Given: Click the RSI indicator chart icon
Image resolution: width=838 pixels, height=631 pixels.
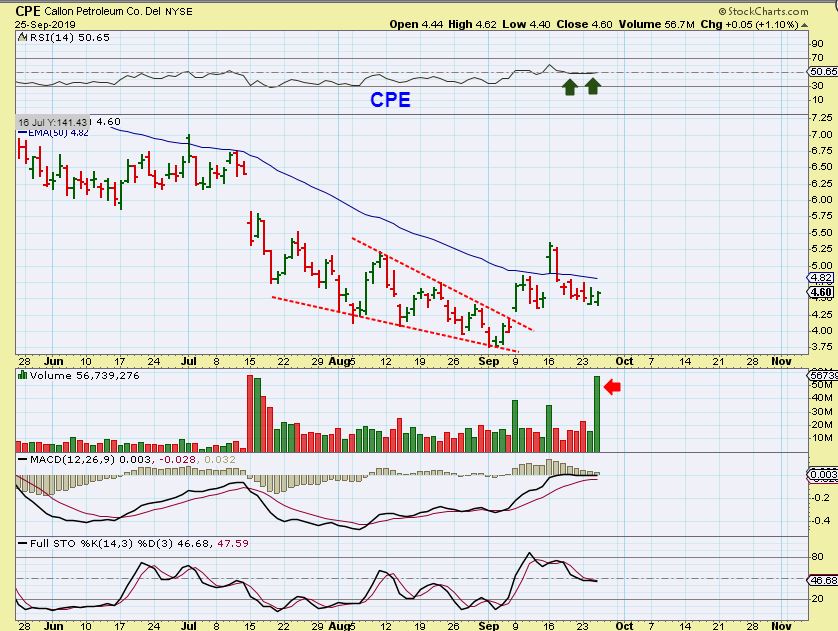Looking at the screenshot, I should click(x=23, y=37).
